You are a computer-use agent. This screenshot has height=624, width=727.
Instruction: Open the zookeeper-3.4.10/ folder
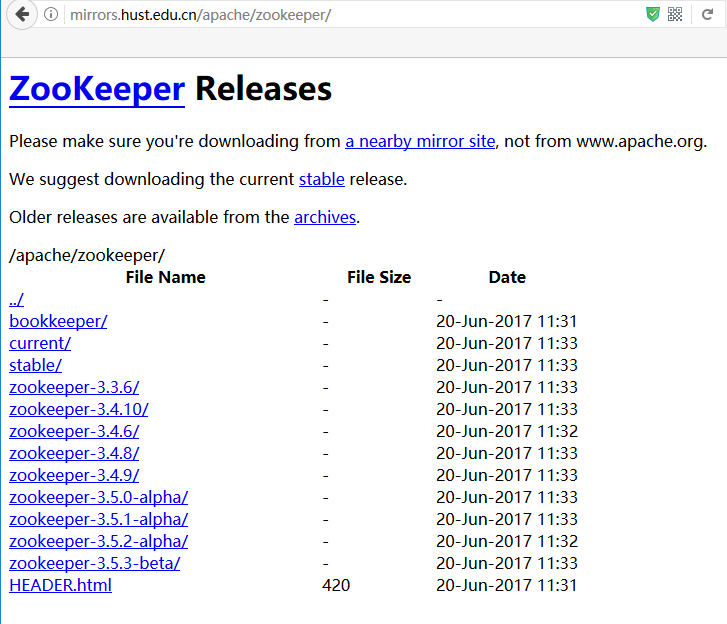(x=79, y=409)
